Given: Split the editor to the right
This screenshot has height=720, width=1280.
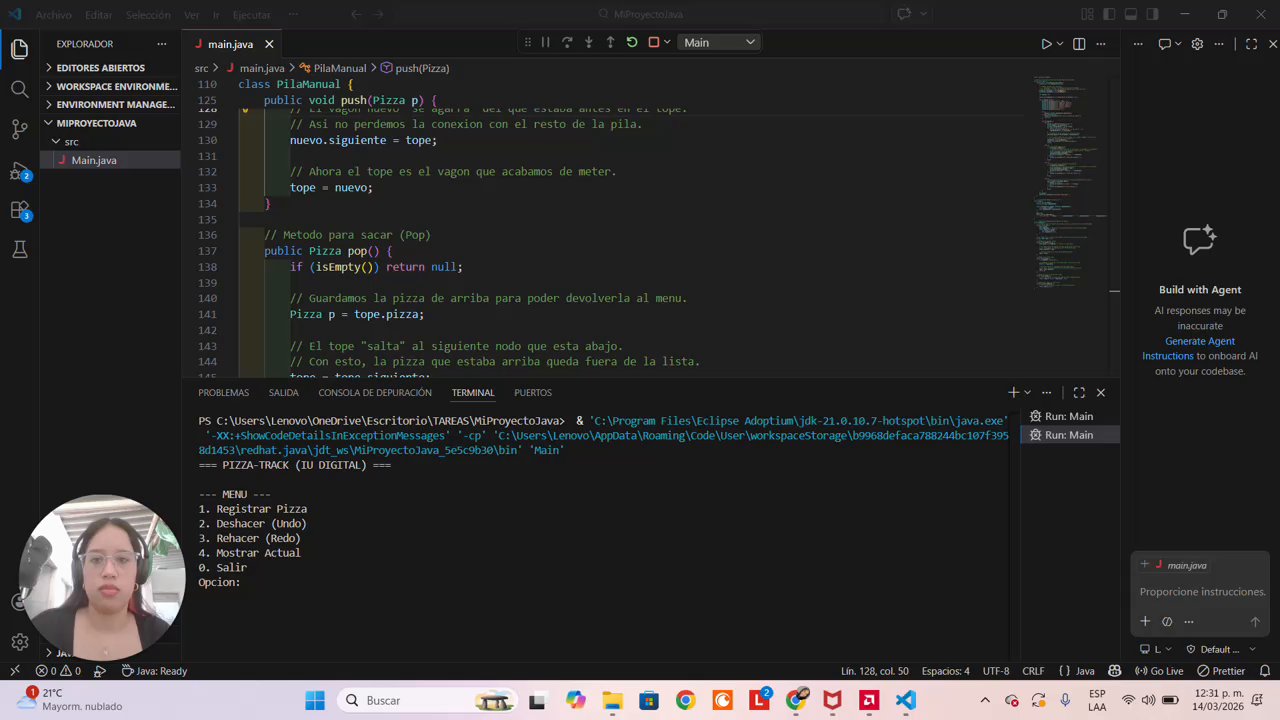Looking at the screenshot, I should [x=1079, y=44].
